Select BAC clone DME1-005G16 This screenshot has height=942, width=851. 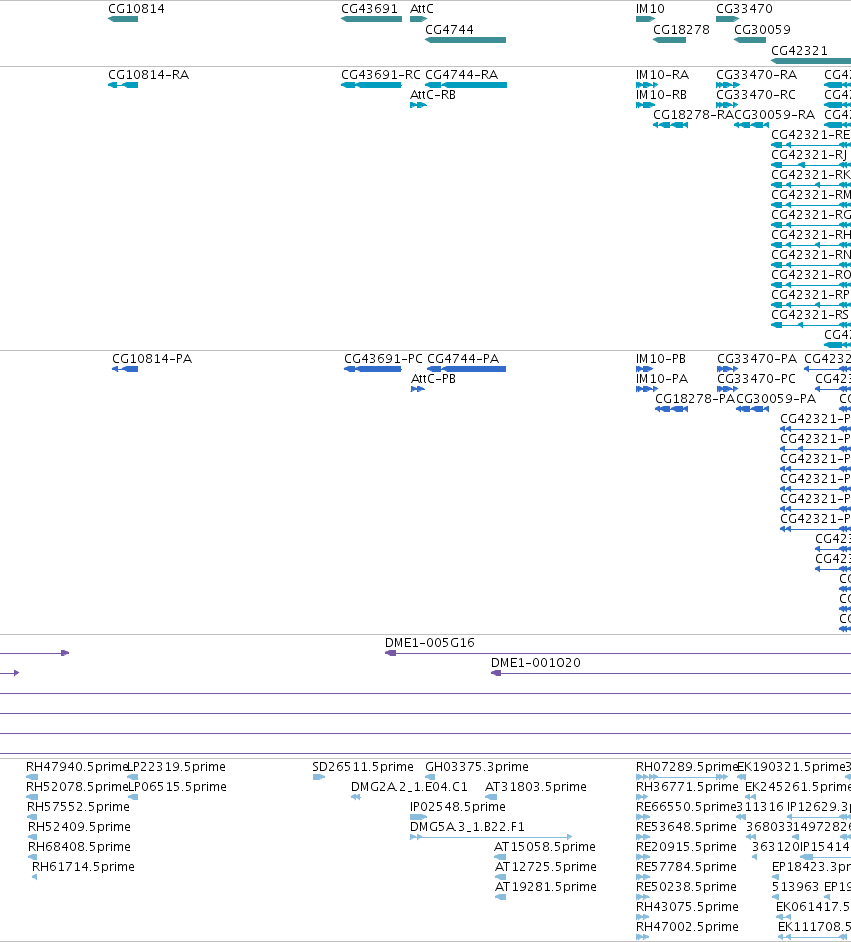(430, 643)
